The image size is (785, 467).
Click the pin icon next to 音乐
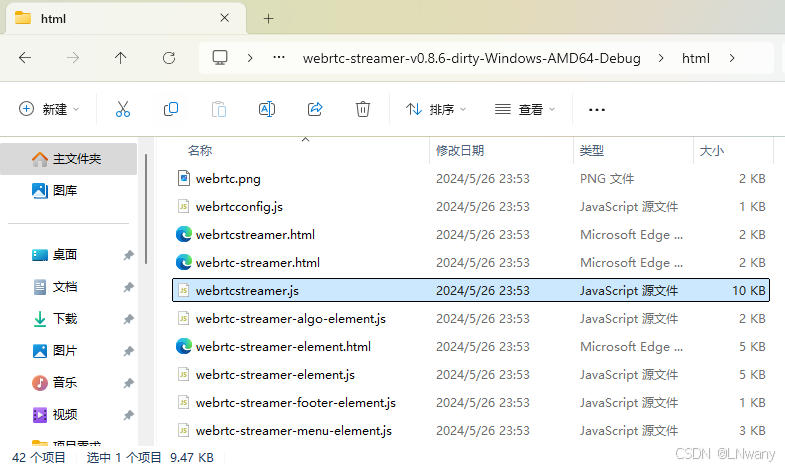[128, 383]
